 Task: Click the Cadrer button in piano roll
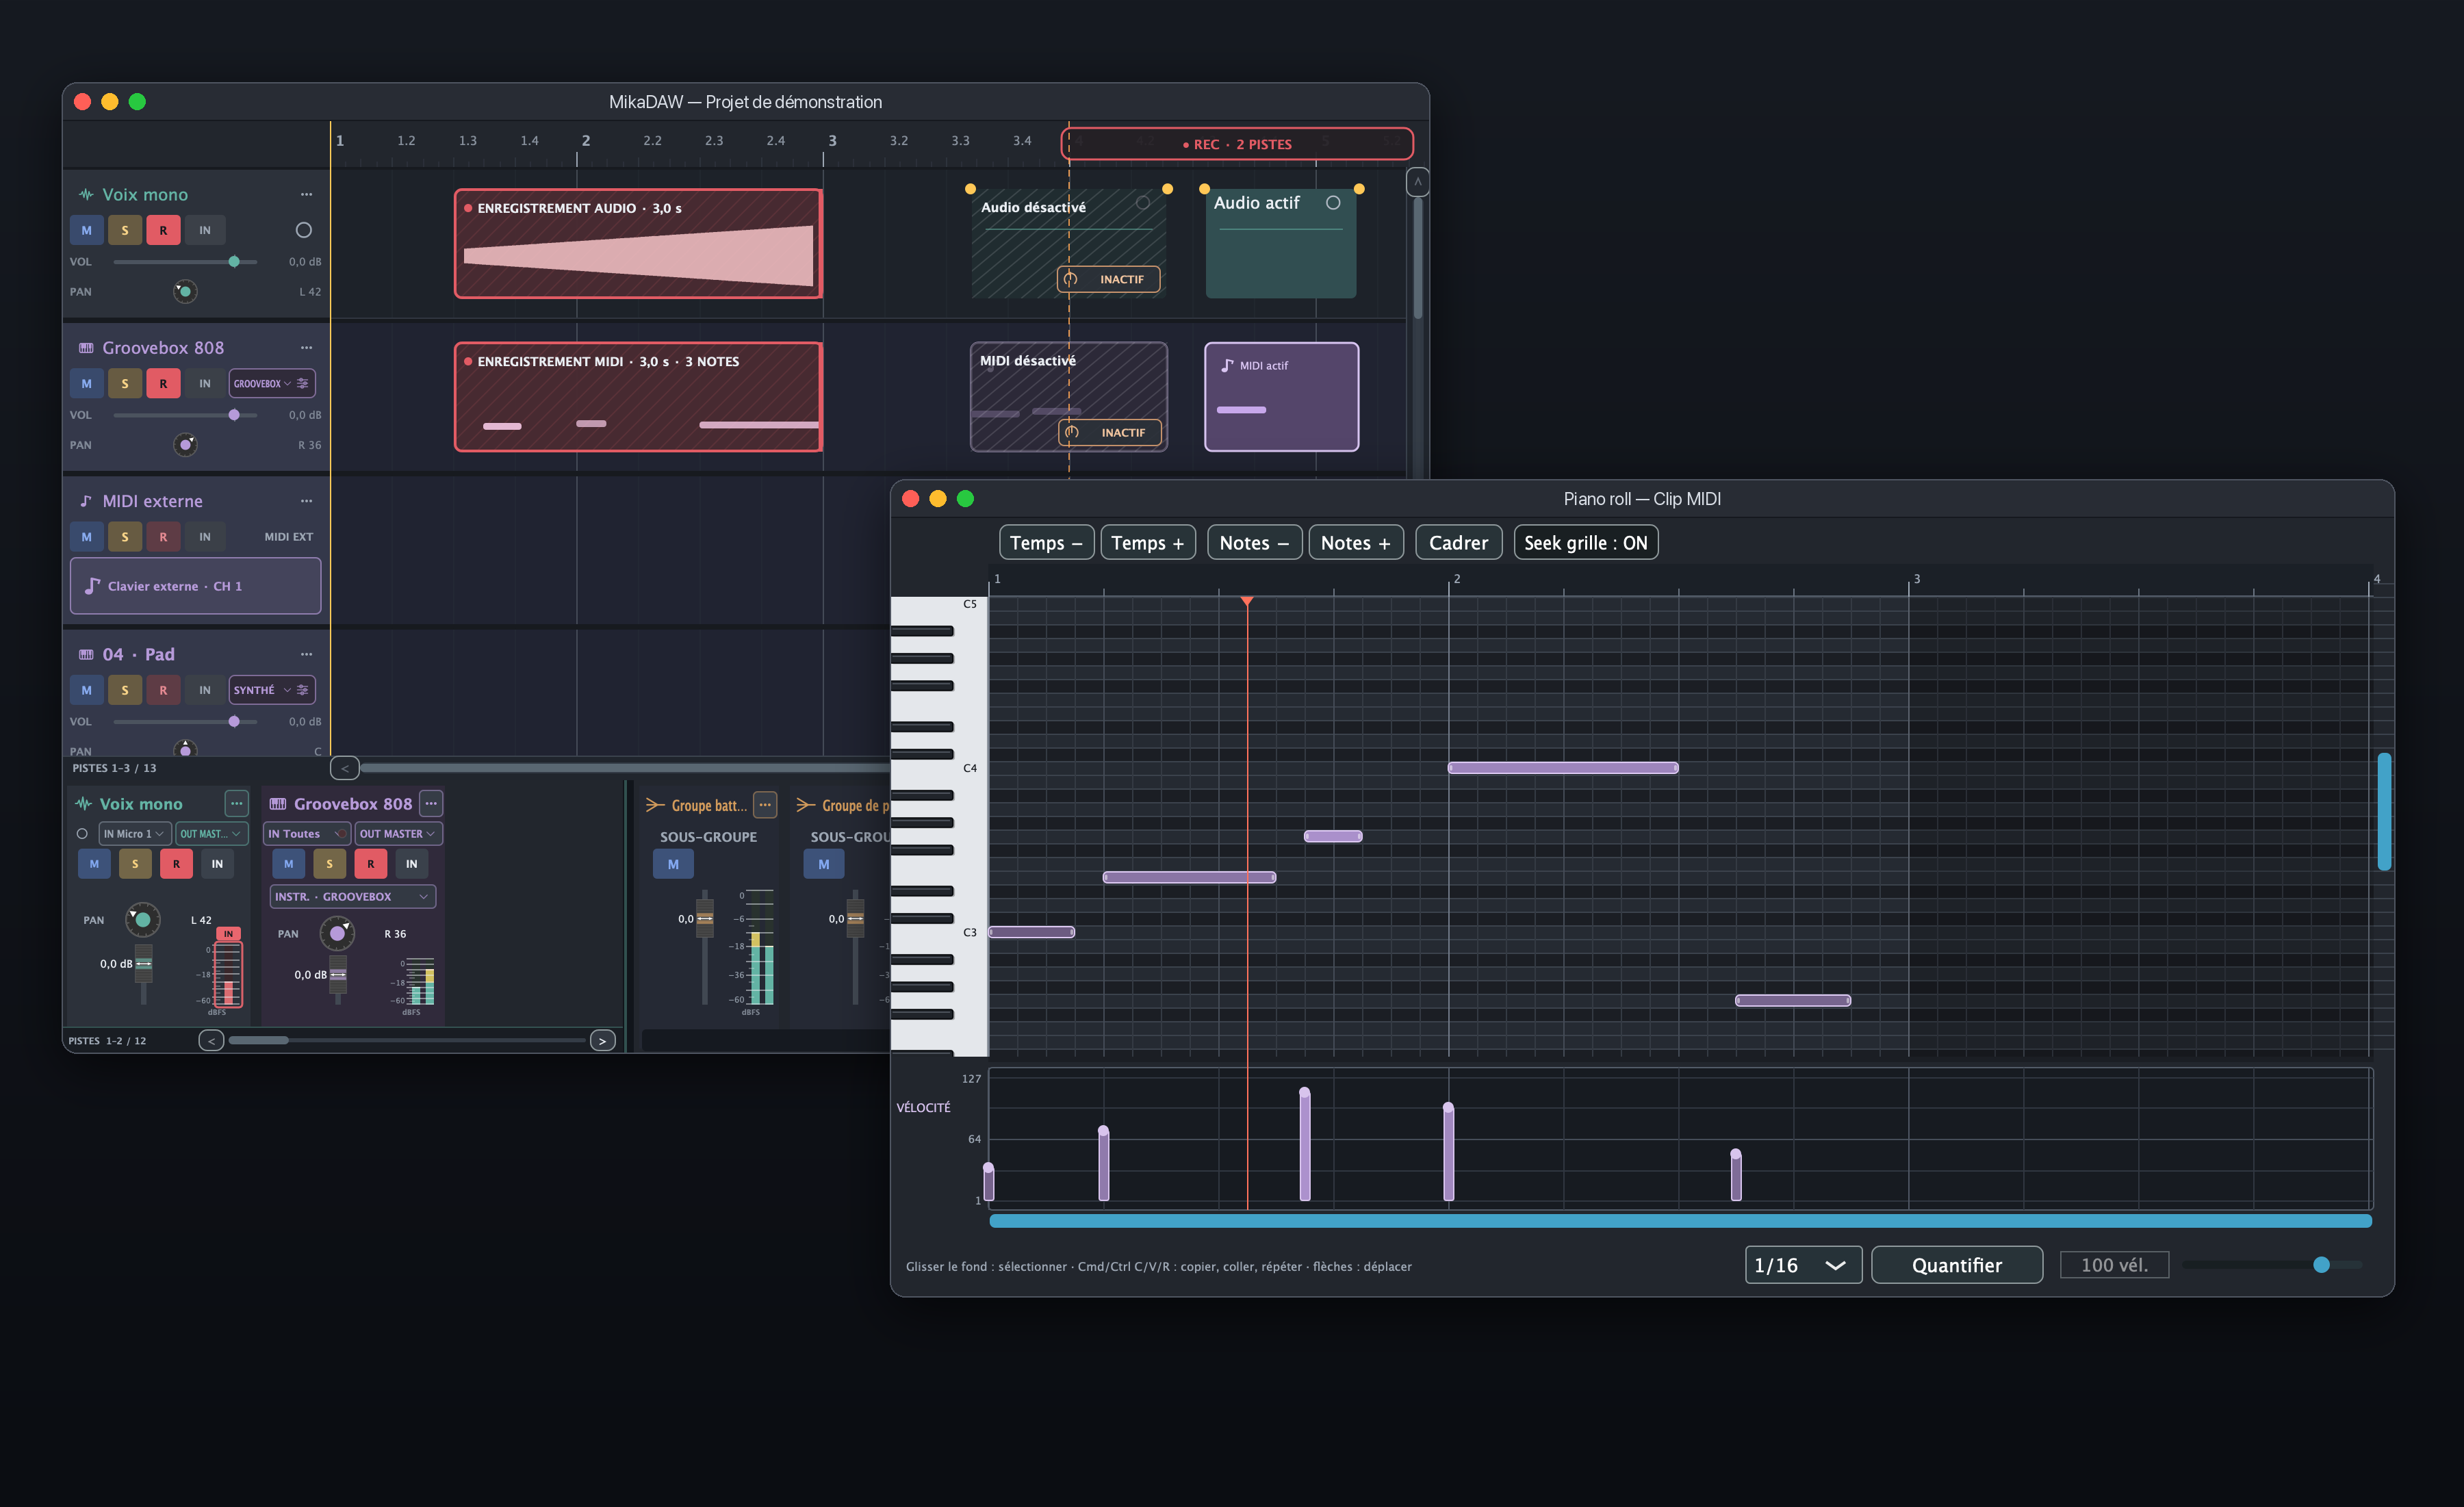pyautogui.click(x=1458, y=542)
